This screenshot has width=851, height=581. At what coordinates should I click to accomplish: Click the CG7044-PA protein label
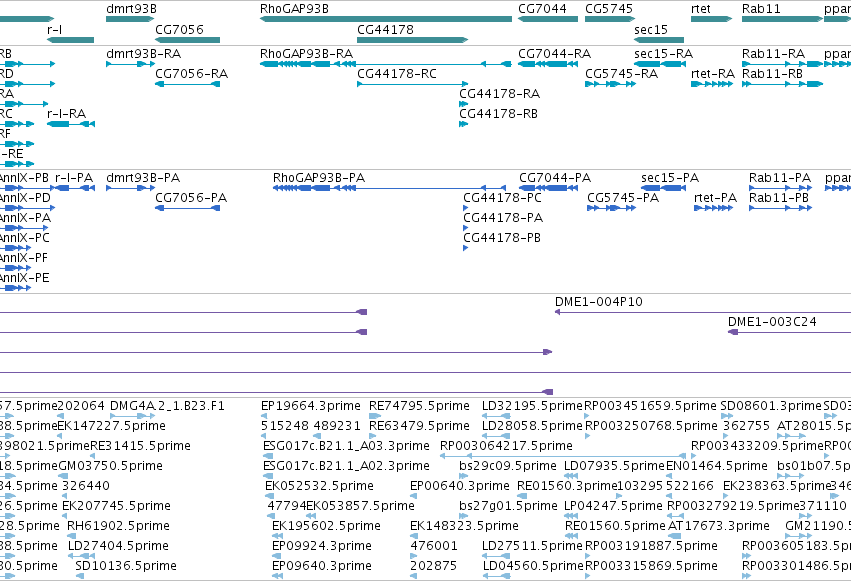click(555, 178)
